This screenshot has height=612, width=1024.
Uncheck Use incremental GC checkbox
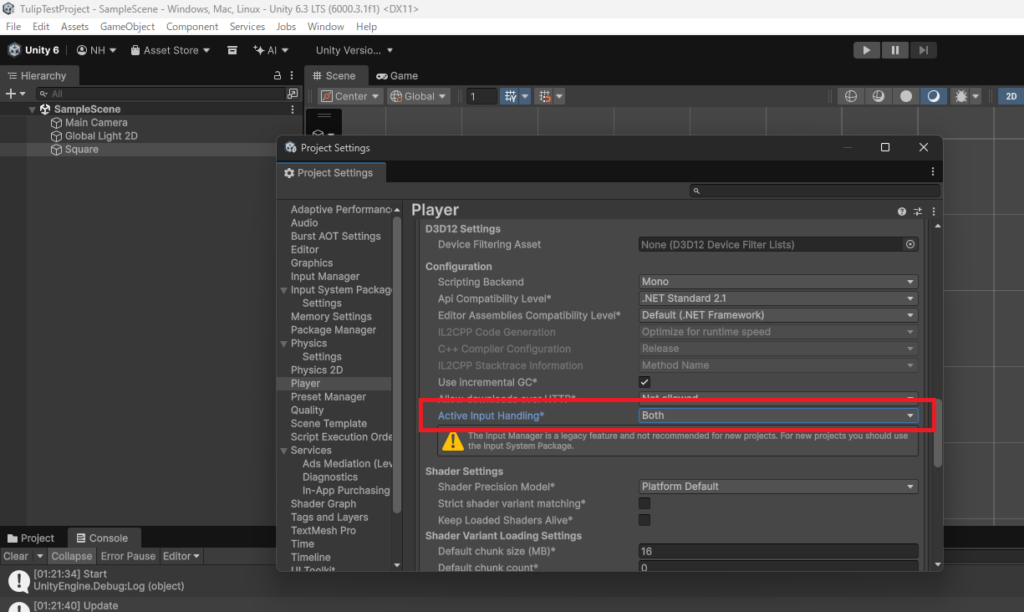(x=645, y=382)
